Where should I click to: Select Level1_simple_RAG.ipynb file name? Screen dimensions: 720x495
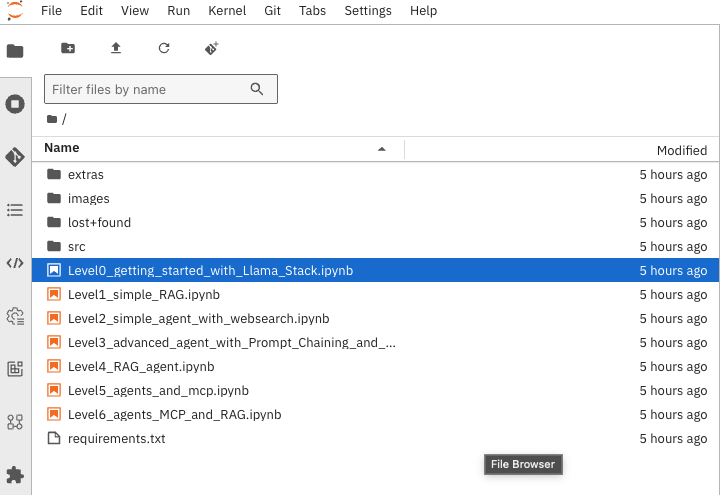144,294
